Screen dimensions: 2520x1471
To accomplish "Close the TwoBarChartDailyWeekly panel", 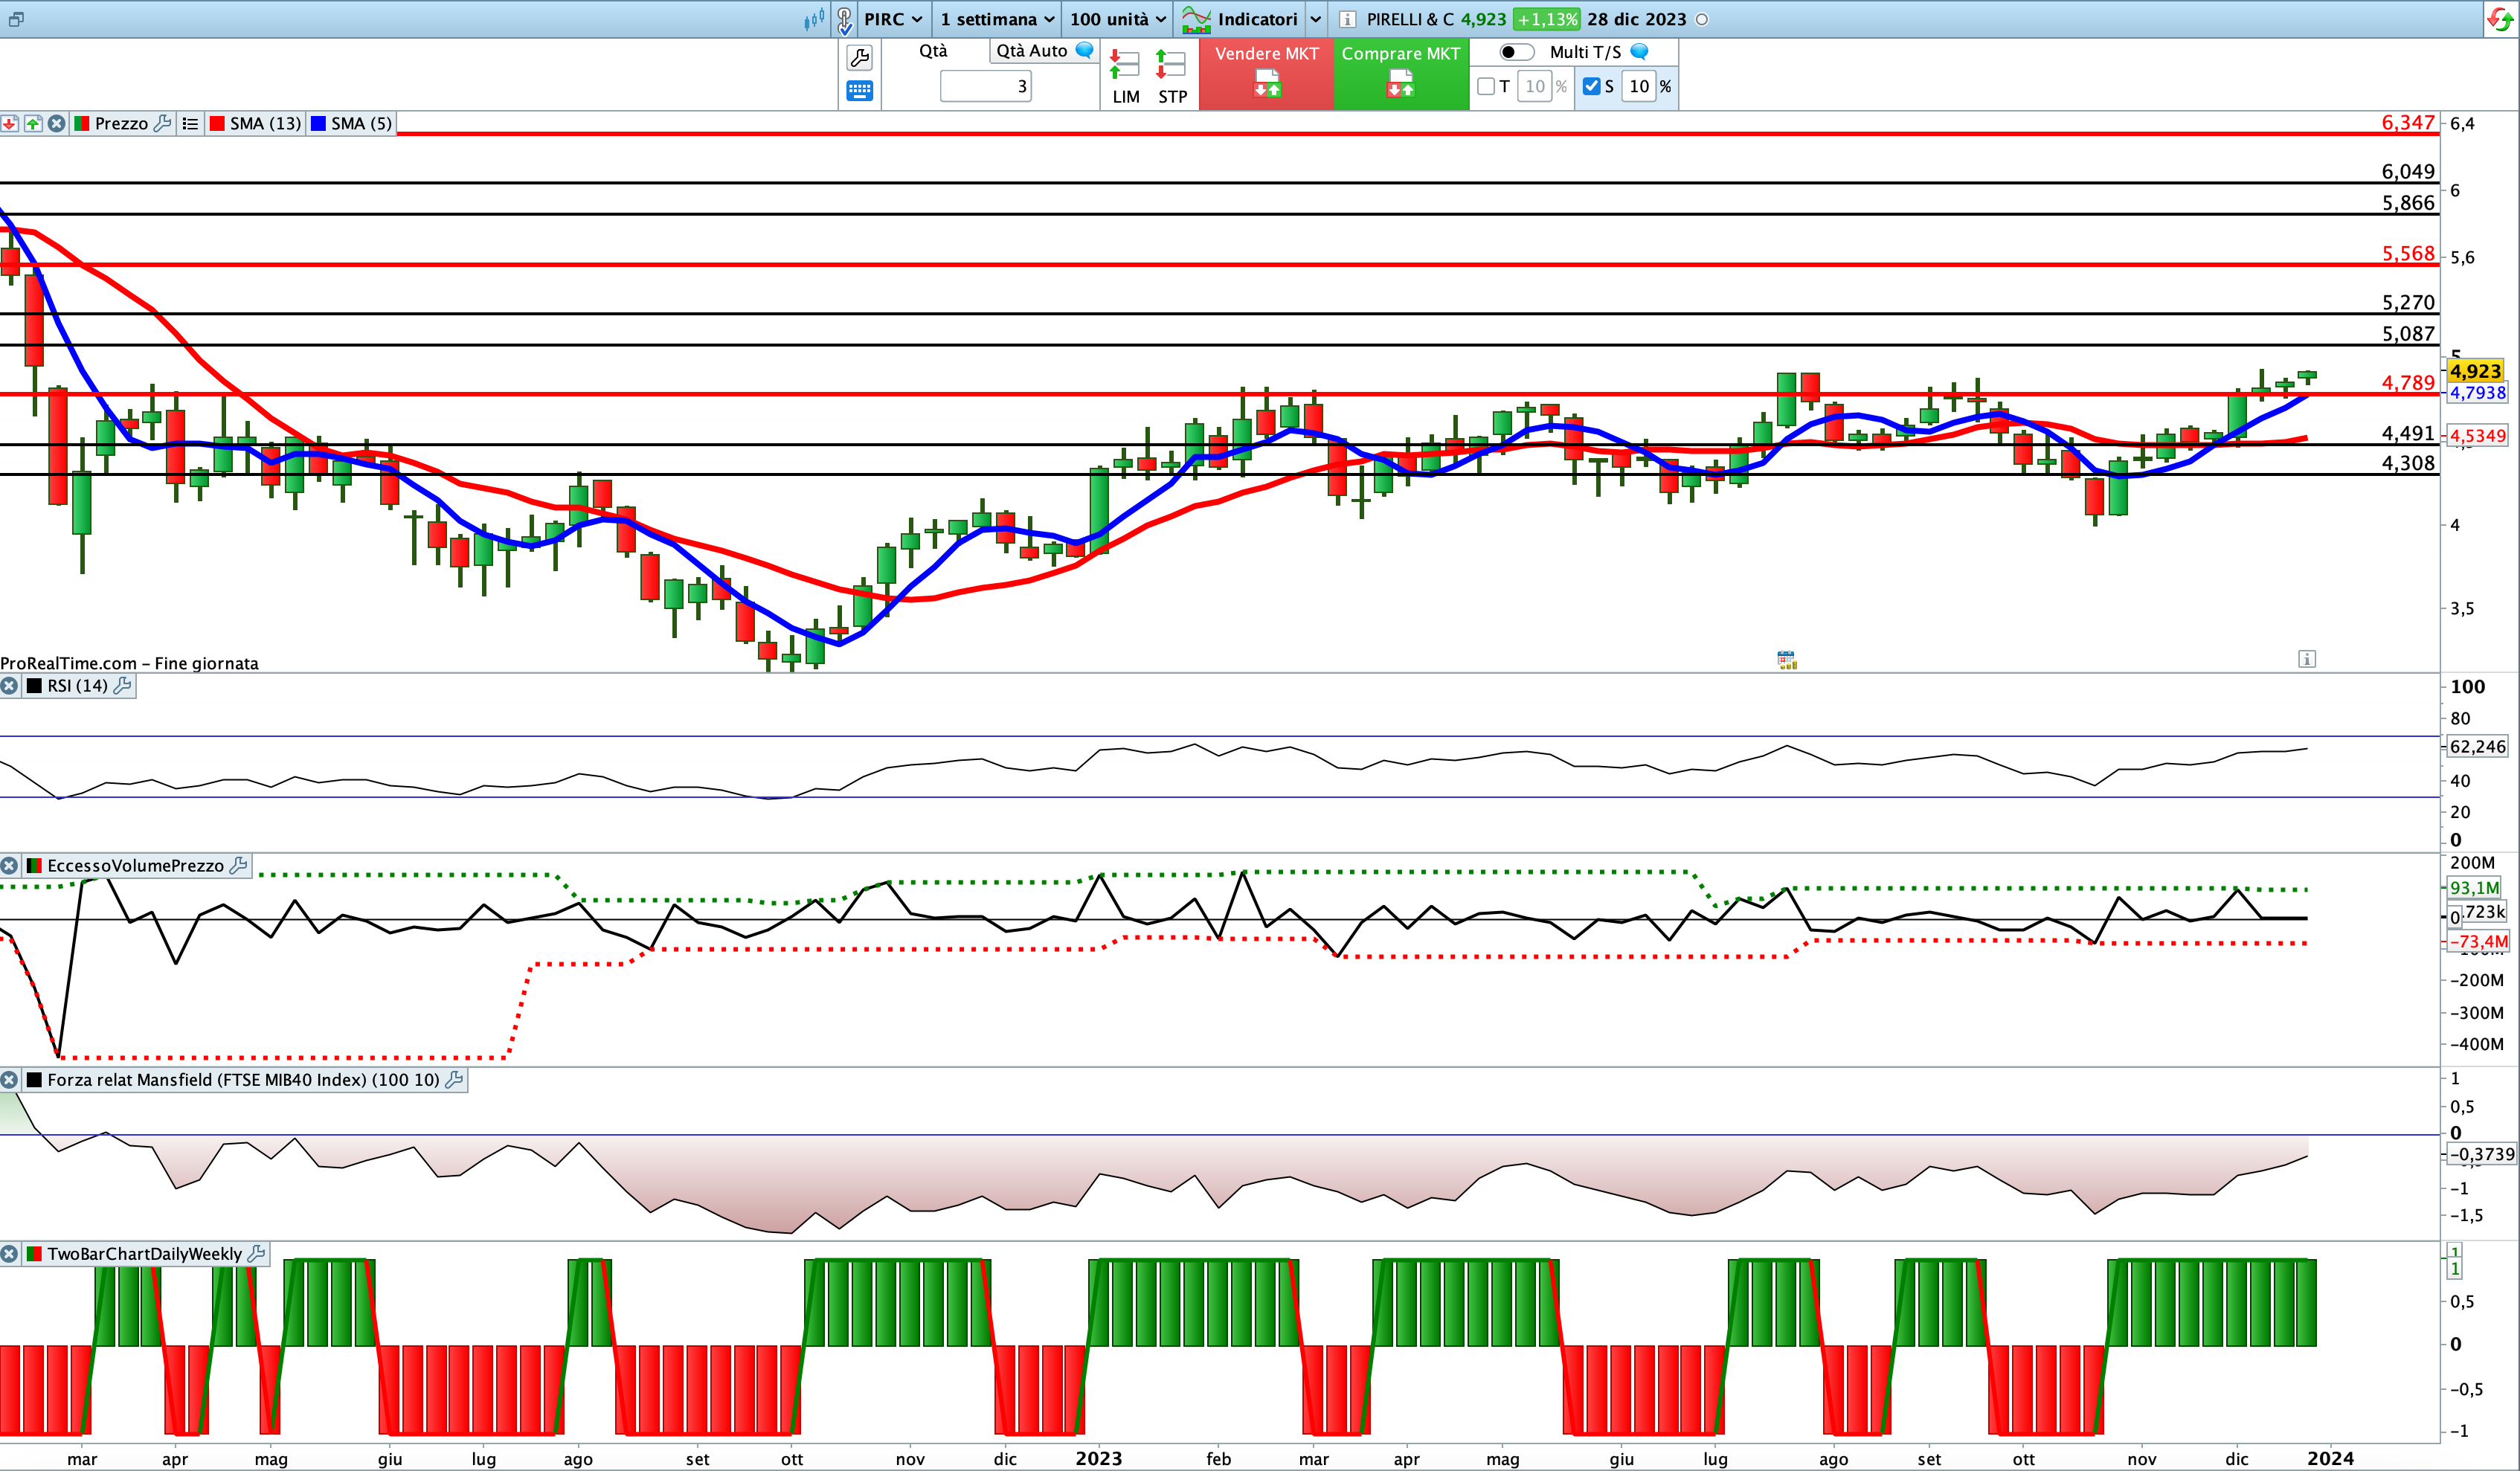I will (x=9, y=1254).
